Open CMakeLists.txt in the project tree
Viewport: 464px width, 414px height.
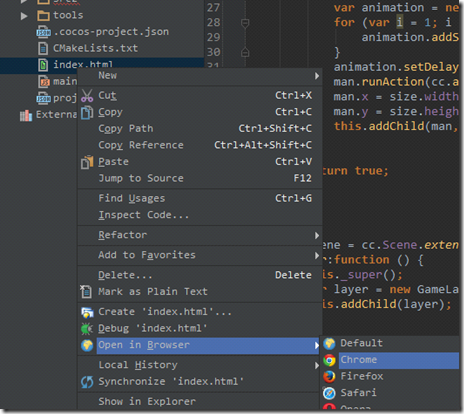[95, 48]
